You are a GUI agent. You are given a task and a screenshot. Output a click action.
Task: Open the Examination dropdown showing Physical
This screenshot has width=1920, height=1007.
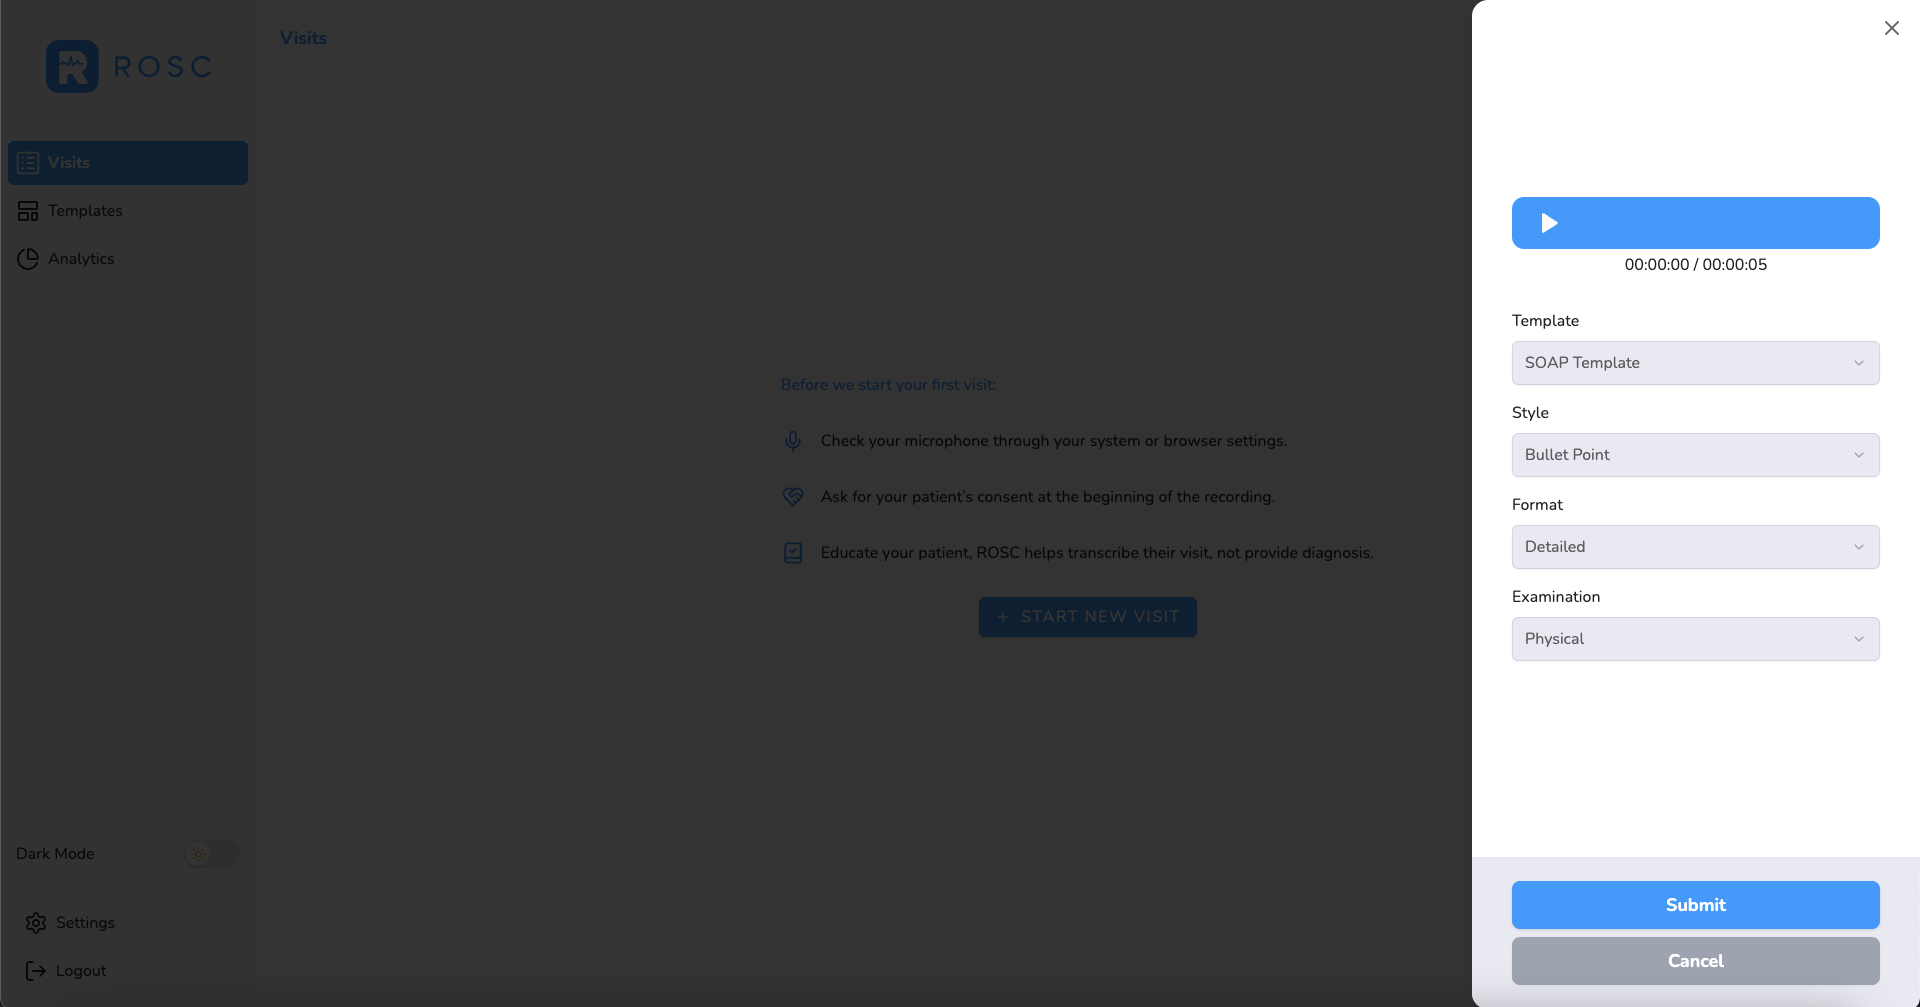pyautogui.click(x=1694, y=638)
